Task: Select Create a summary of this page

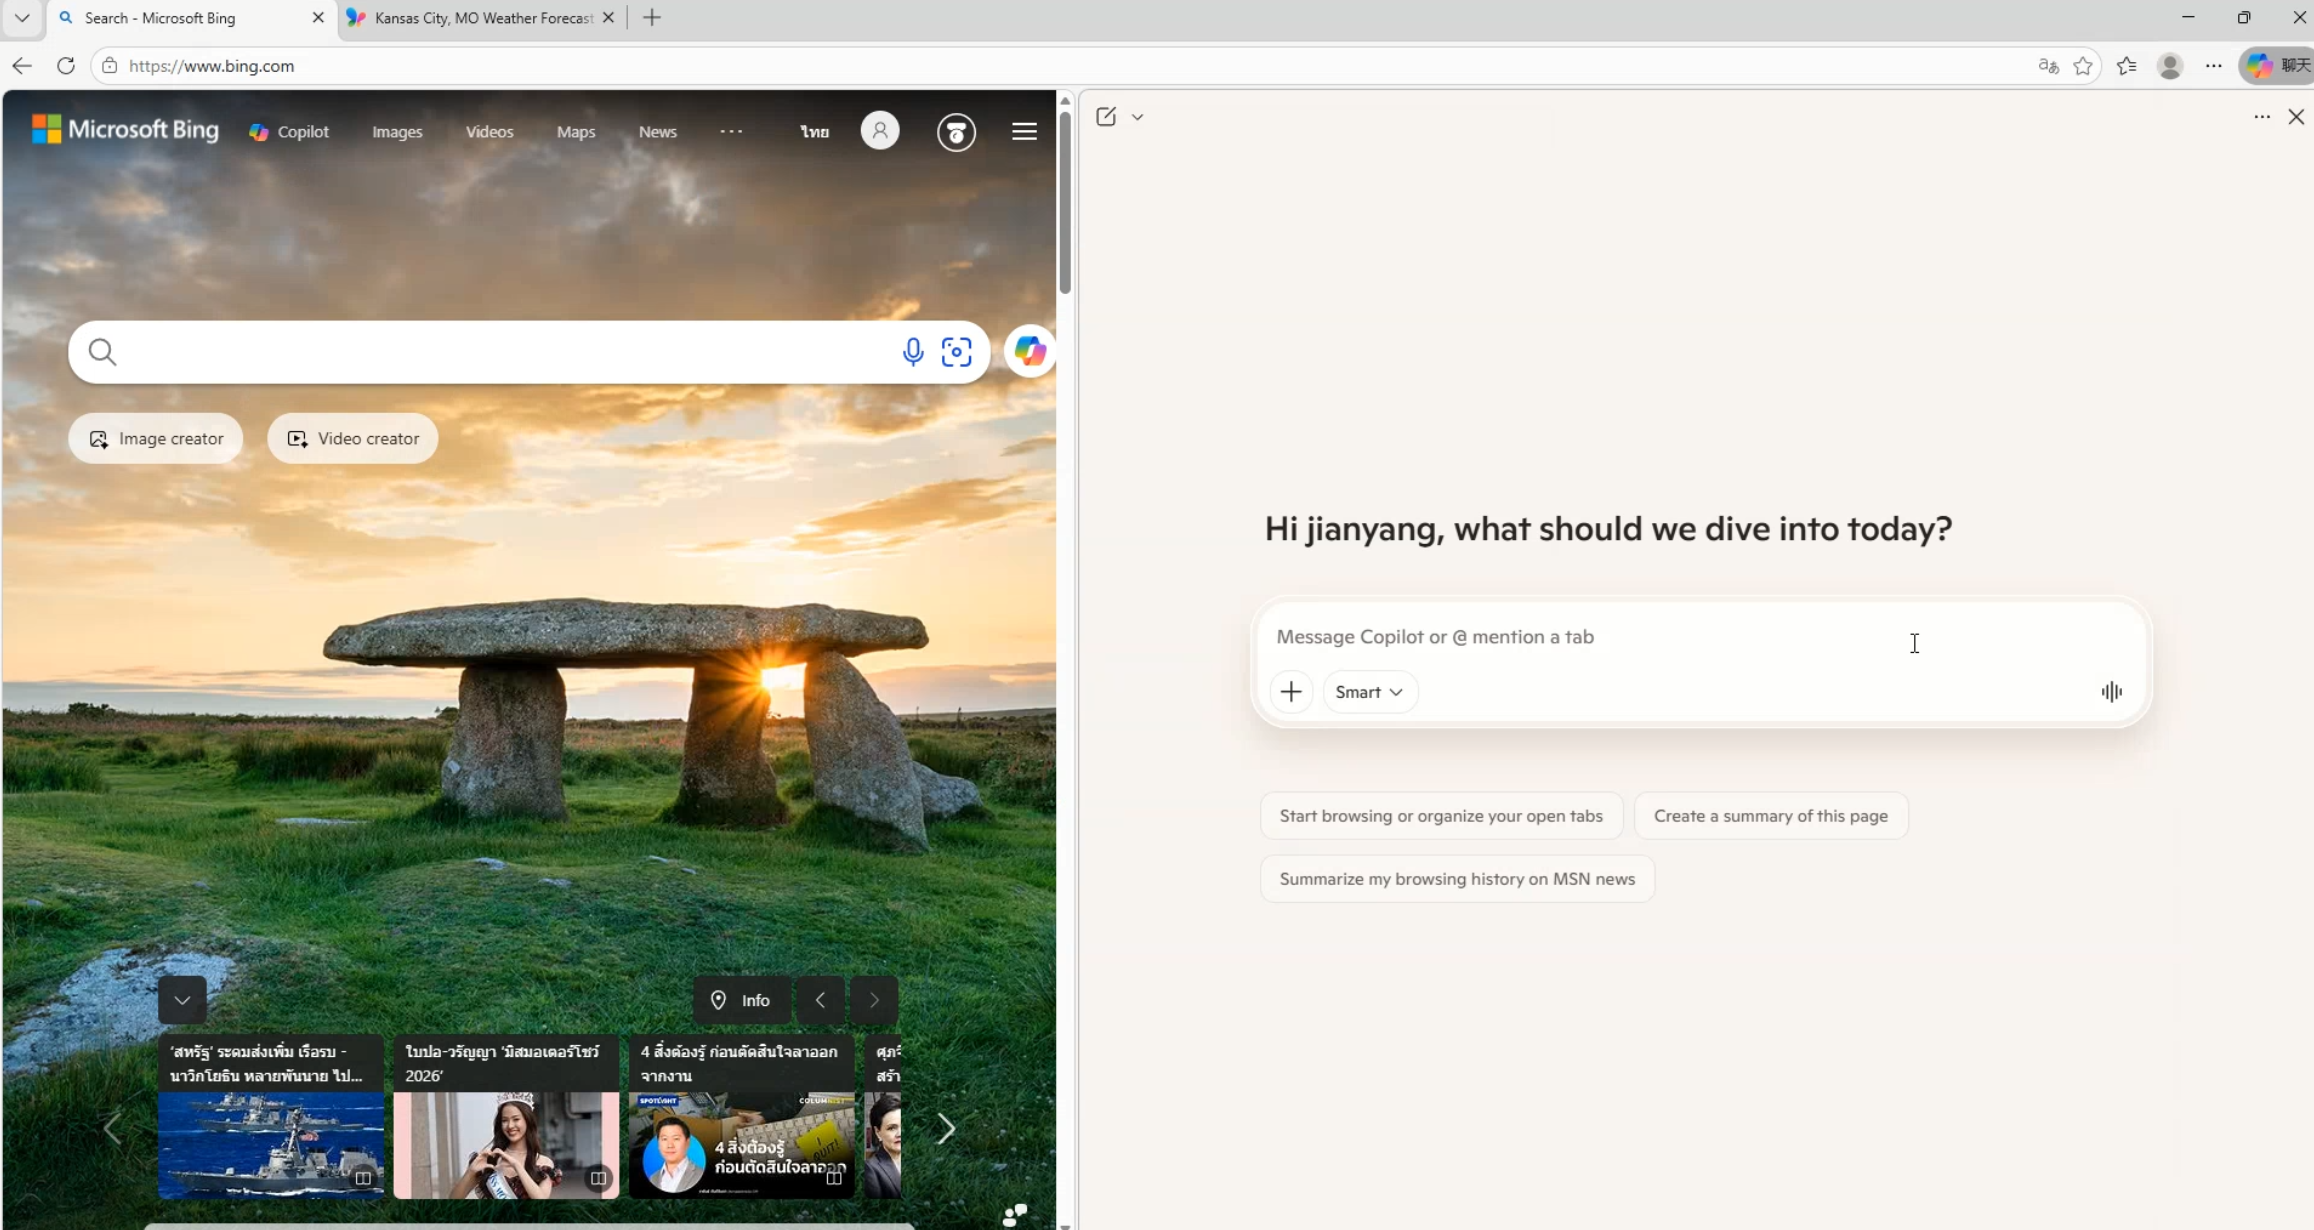Action: [1771, 816]
